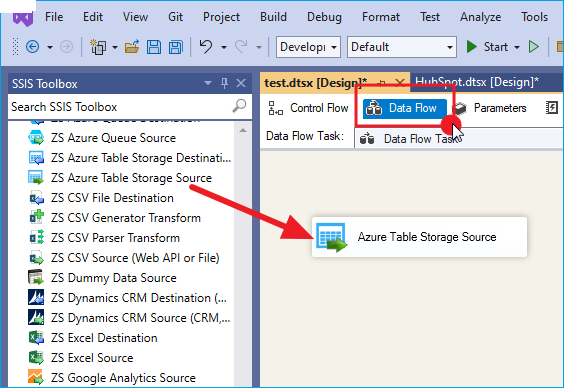Close the SSIS Toolbox panel
Viewport: 564px width, 388px height.
(x=241, y=83)
